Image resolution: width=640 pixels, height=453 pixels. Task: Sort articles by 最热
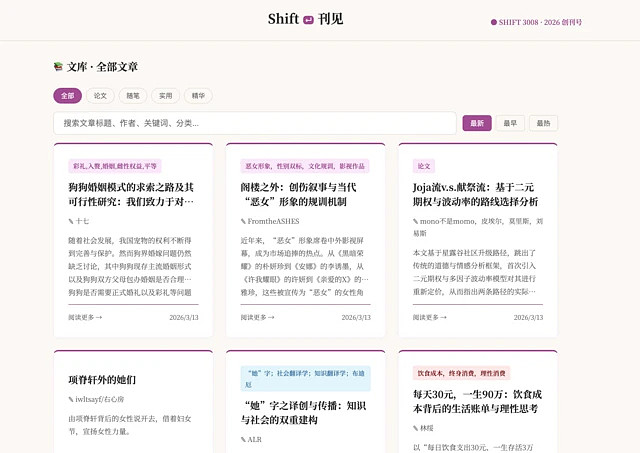543,123
